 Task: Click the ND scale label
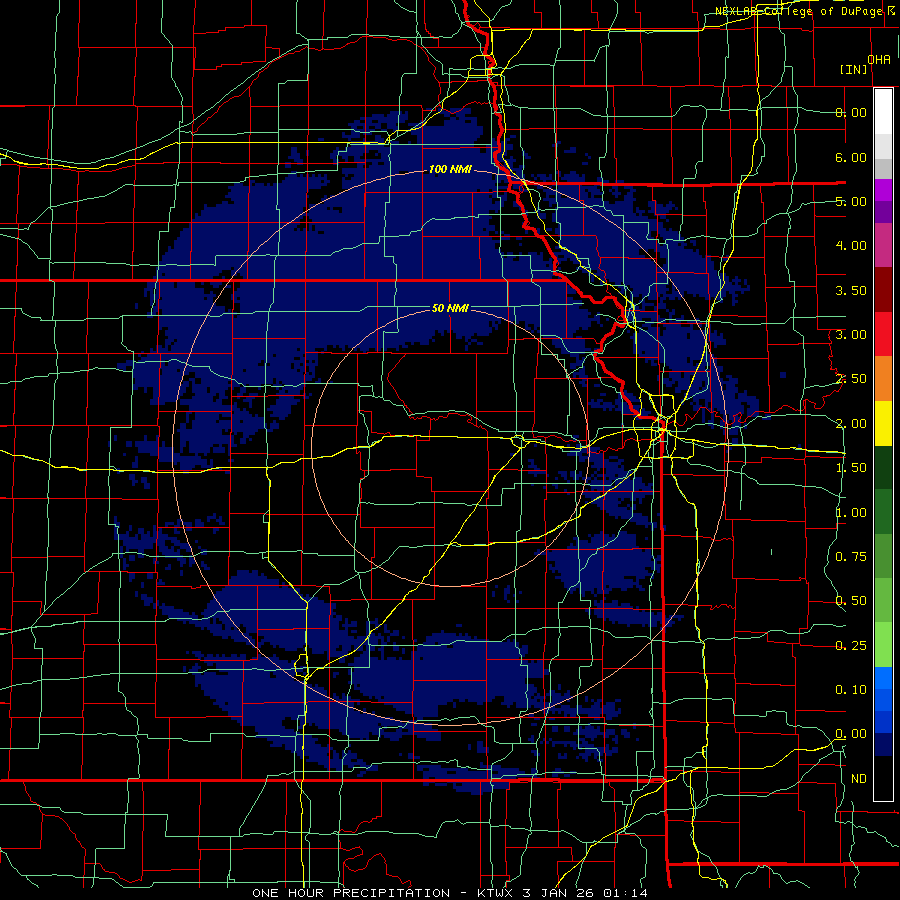tap(859, 779)
